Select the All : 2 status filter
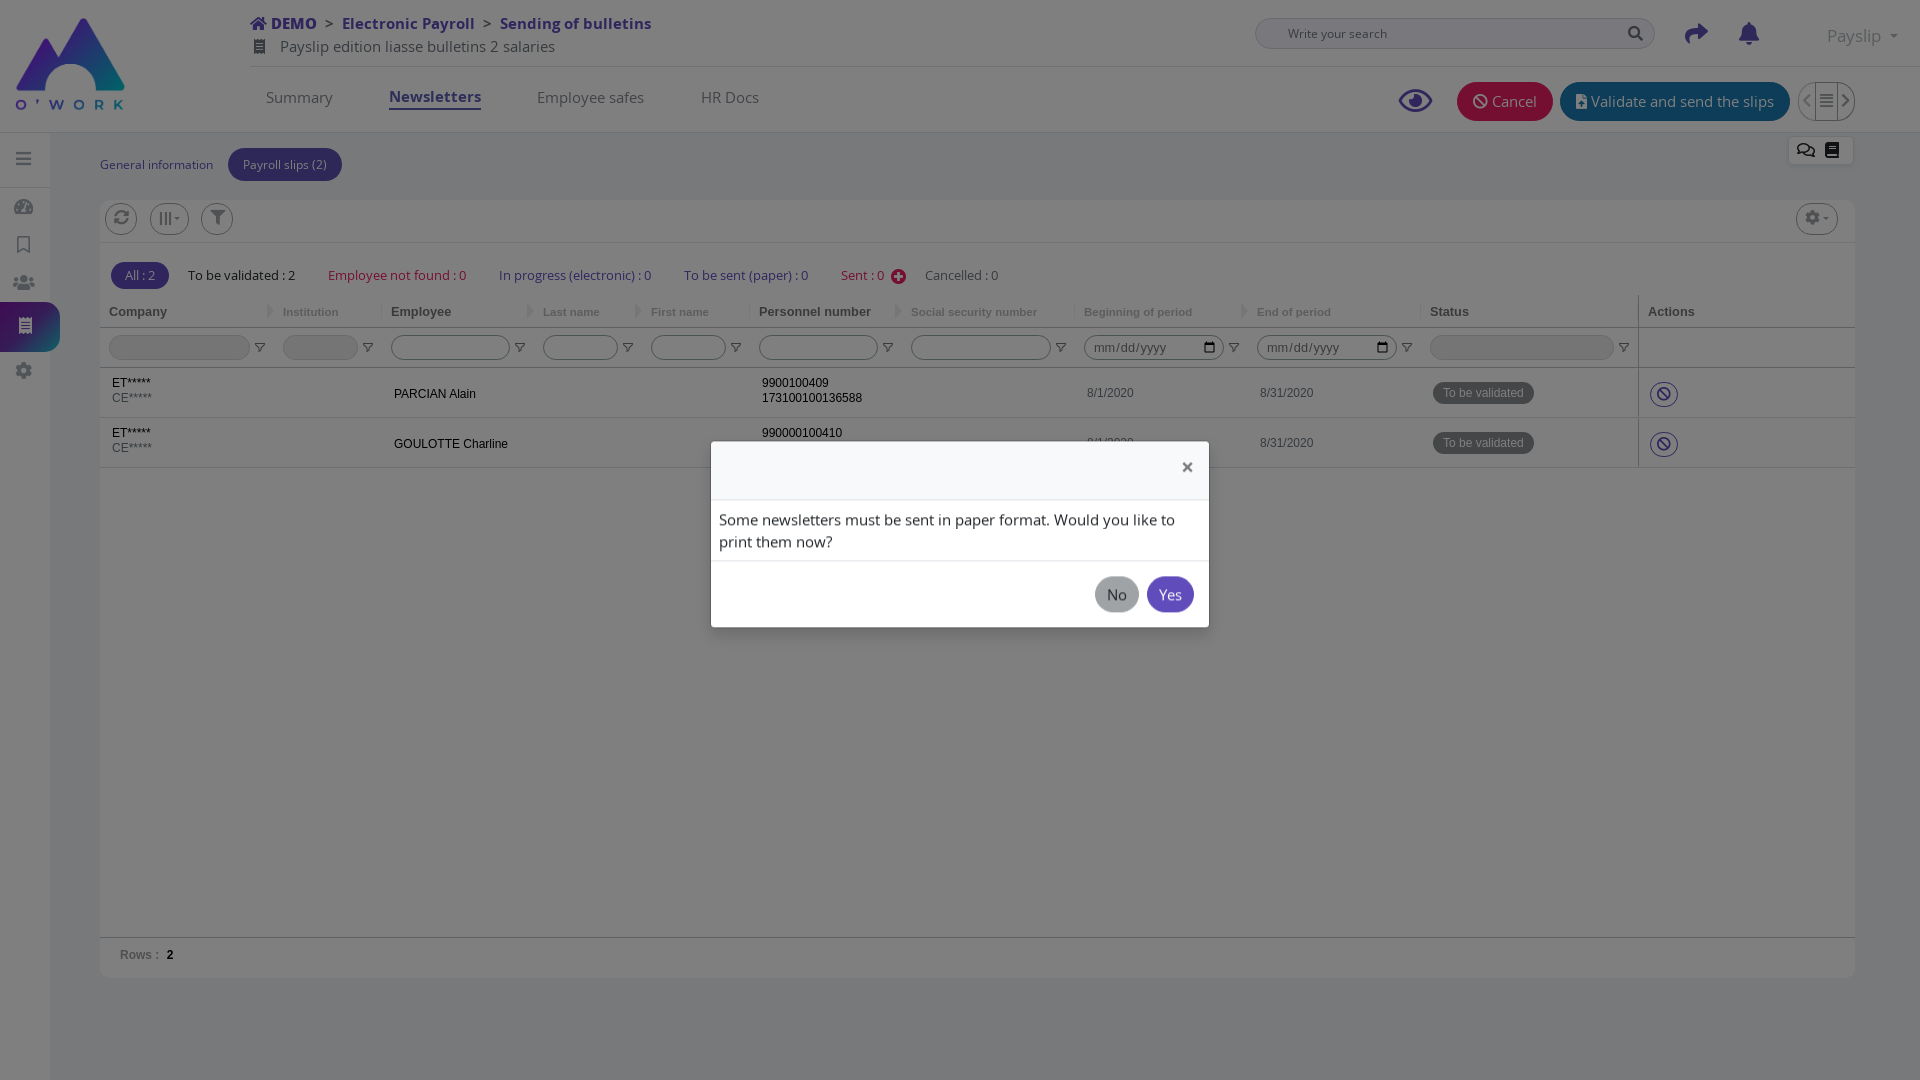This screenshot has height=1080, width=1920. coord(140,276)
